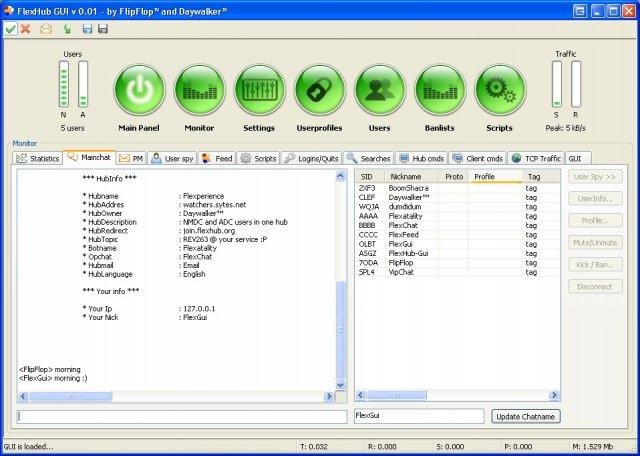Switch to the Hub cmds tab
The width and height of the screenshot is (640, 456).
(422, 158)
